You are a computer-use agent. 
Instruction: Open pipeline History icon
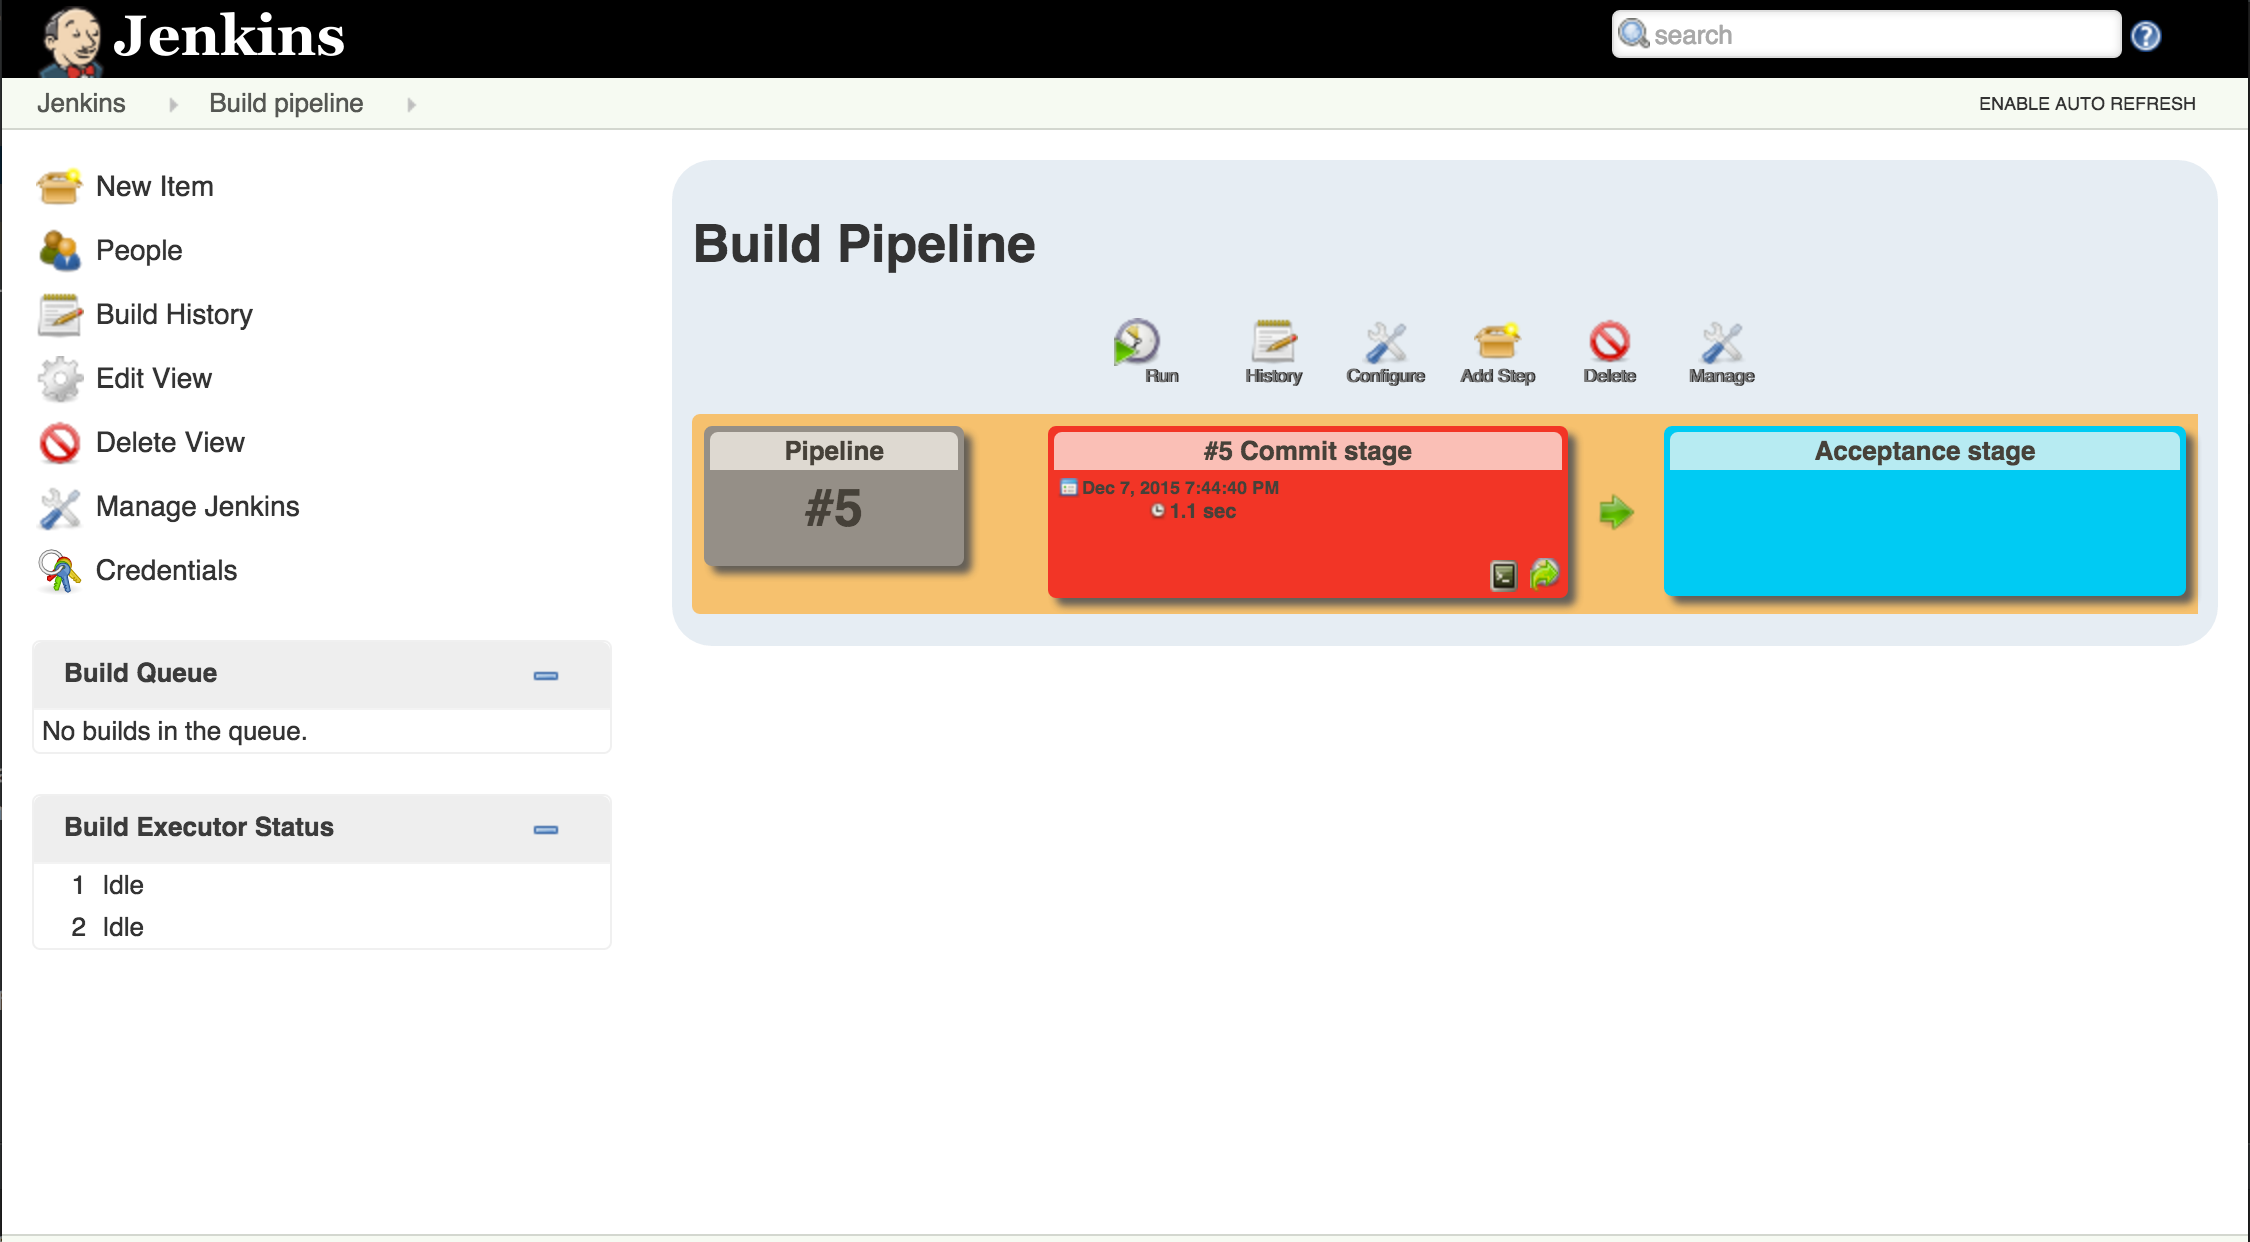point(1274,341)
